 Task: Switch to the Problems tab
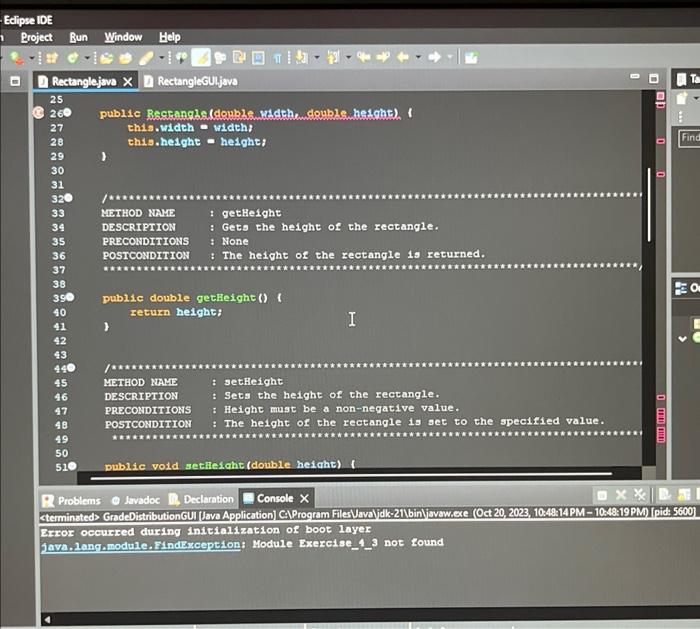coord(71,500)
